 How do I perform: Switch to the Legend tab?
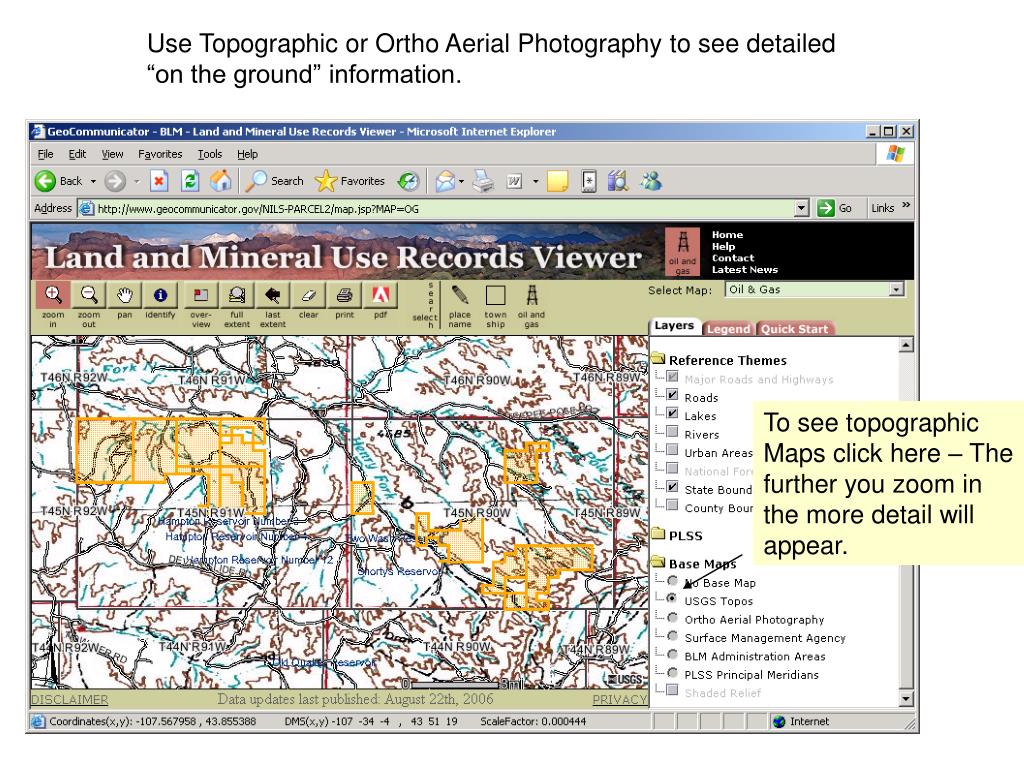coord(728,329)
